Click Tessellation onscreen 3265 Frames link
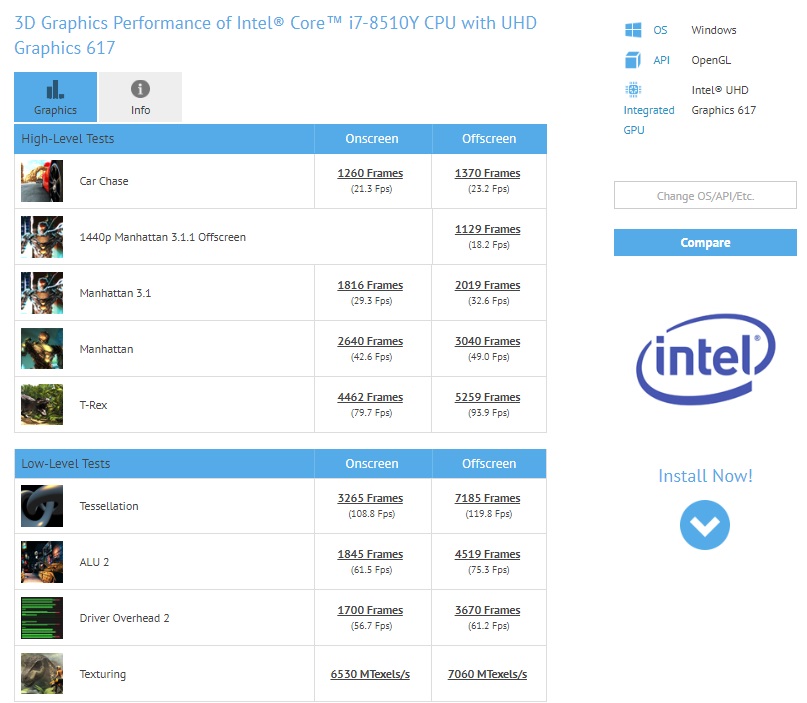 [370, 498]
